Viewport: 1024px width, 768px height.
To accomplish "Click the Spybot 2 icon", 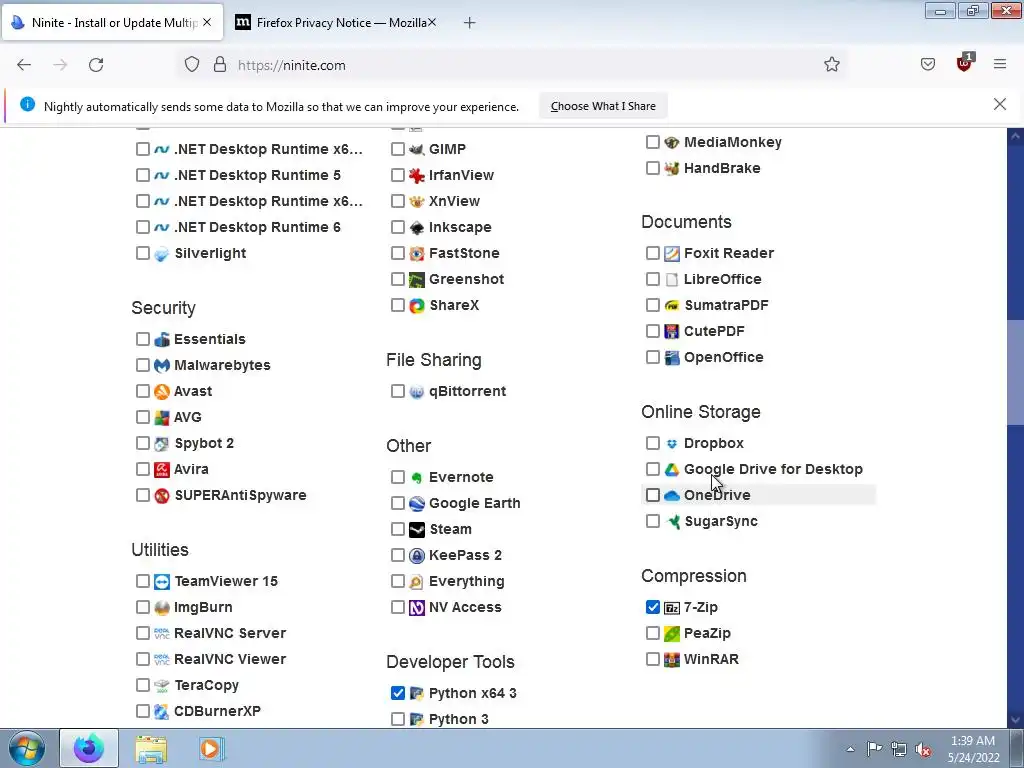I will click(x=162, y=444).
